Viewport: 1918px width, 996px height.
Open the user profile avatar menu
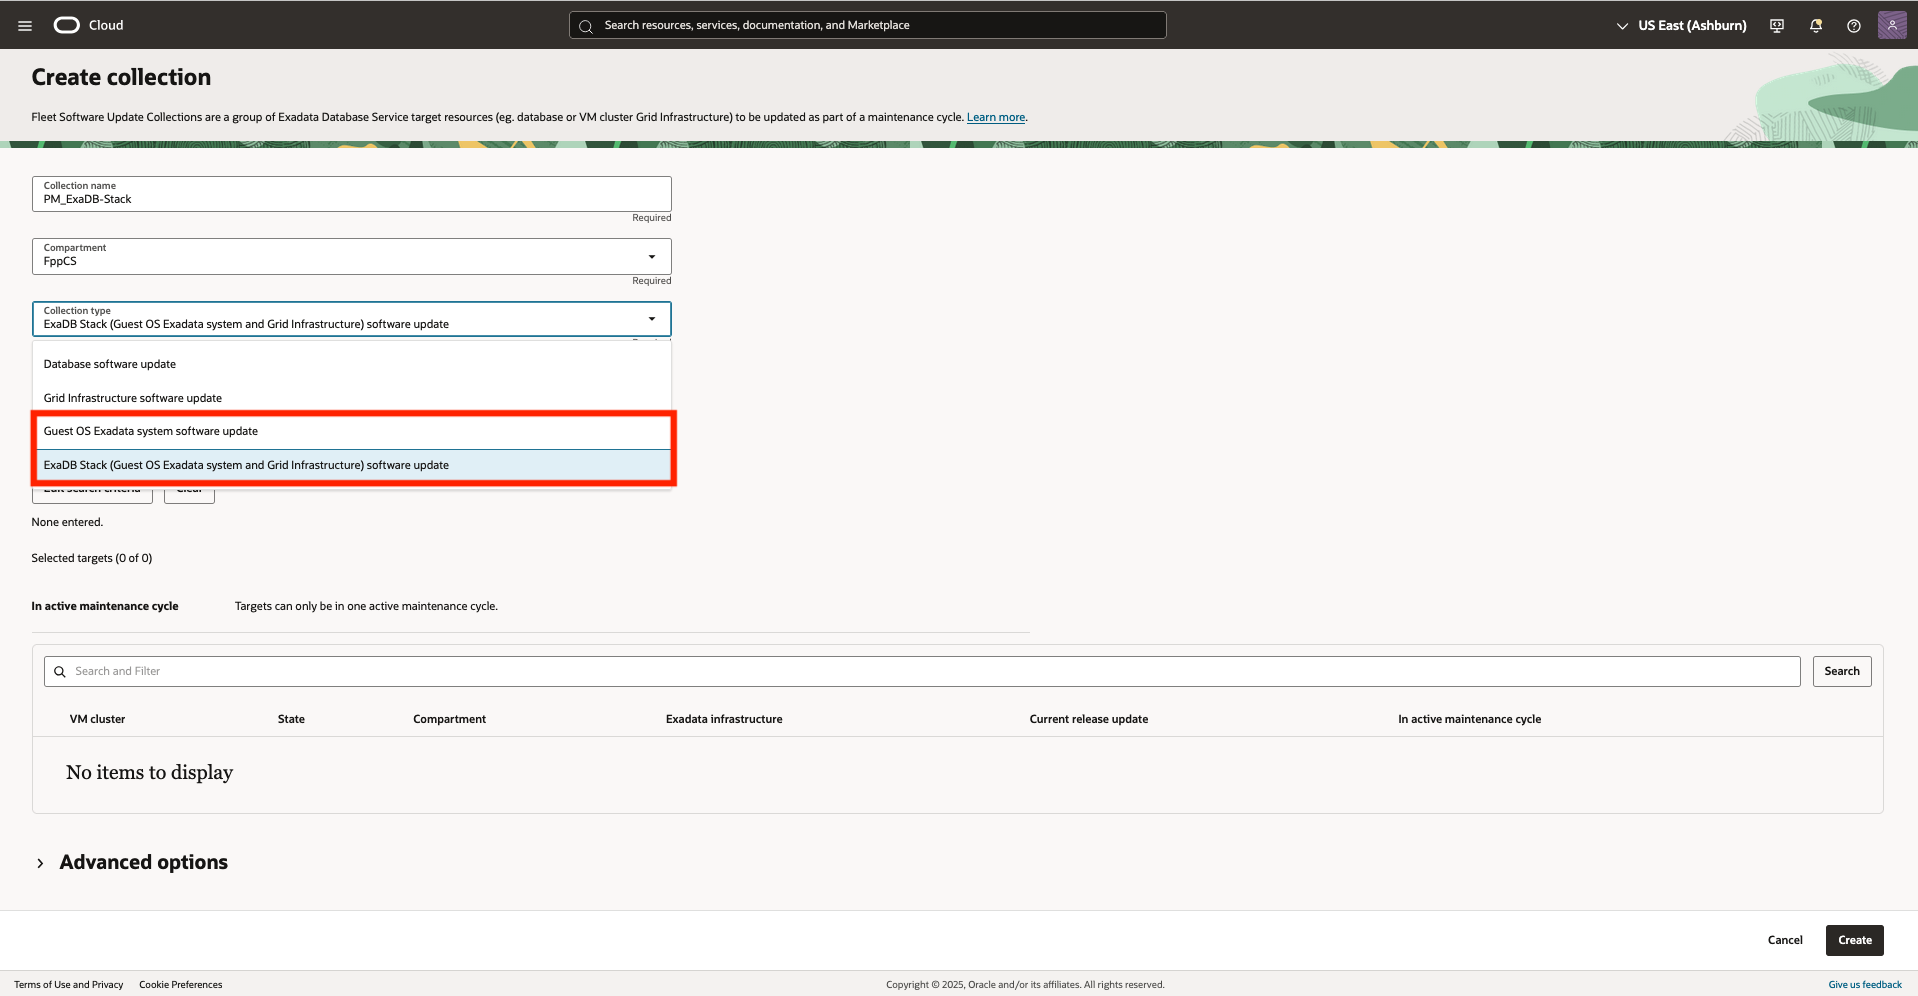point(1892,25)
